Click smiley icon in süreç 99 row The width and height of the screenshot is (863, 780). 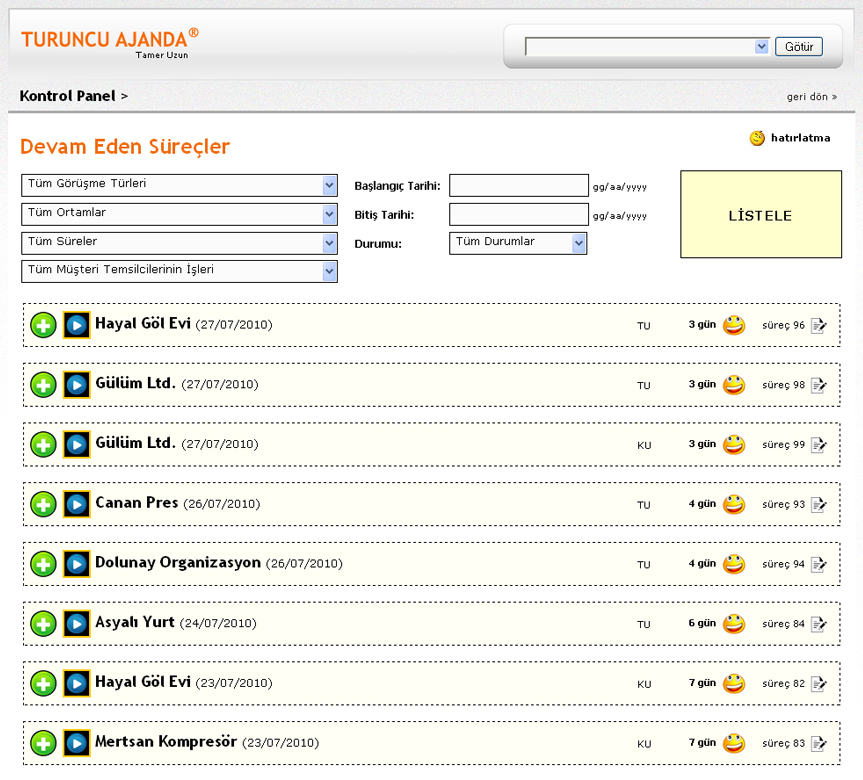(x=734, y=444)
